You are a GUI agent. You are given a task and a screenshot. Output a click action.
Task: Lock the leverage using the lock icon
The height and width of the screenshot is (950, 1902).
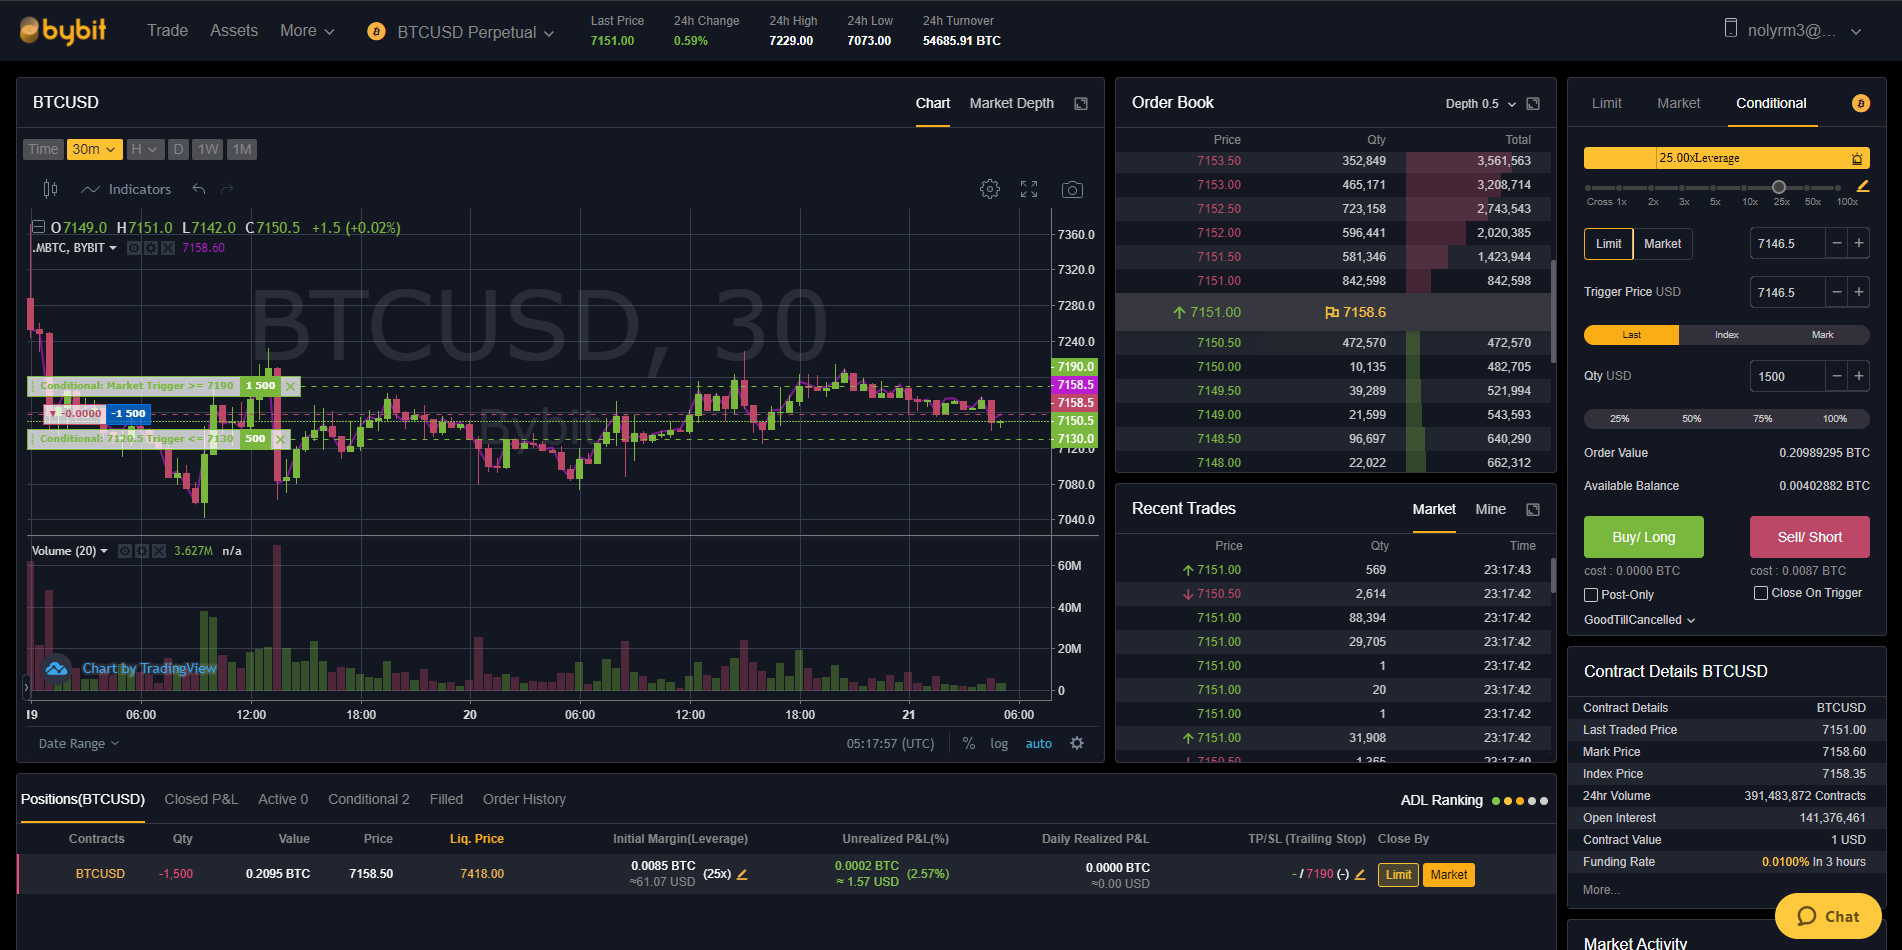tap(1857, 158)
